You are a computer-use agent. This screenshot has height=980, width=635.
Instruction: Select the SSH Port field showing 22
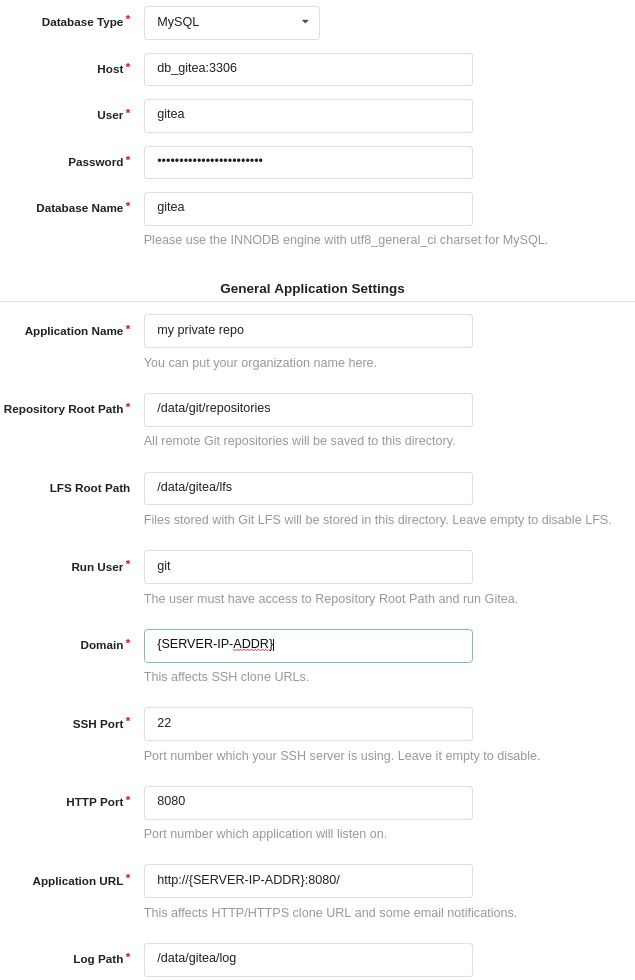point(308,724)
